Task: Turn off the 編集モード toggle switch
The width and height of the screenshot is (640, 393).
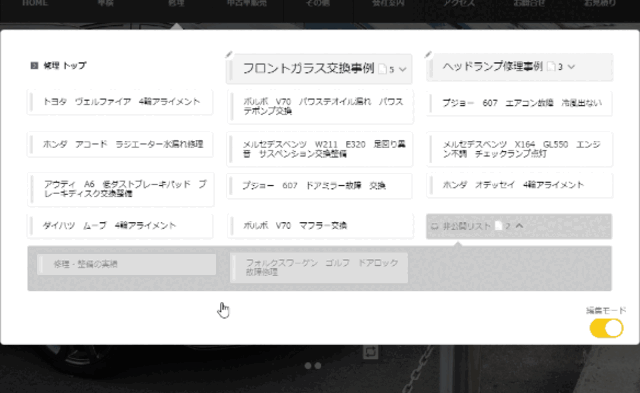Action: click(606, 329)
